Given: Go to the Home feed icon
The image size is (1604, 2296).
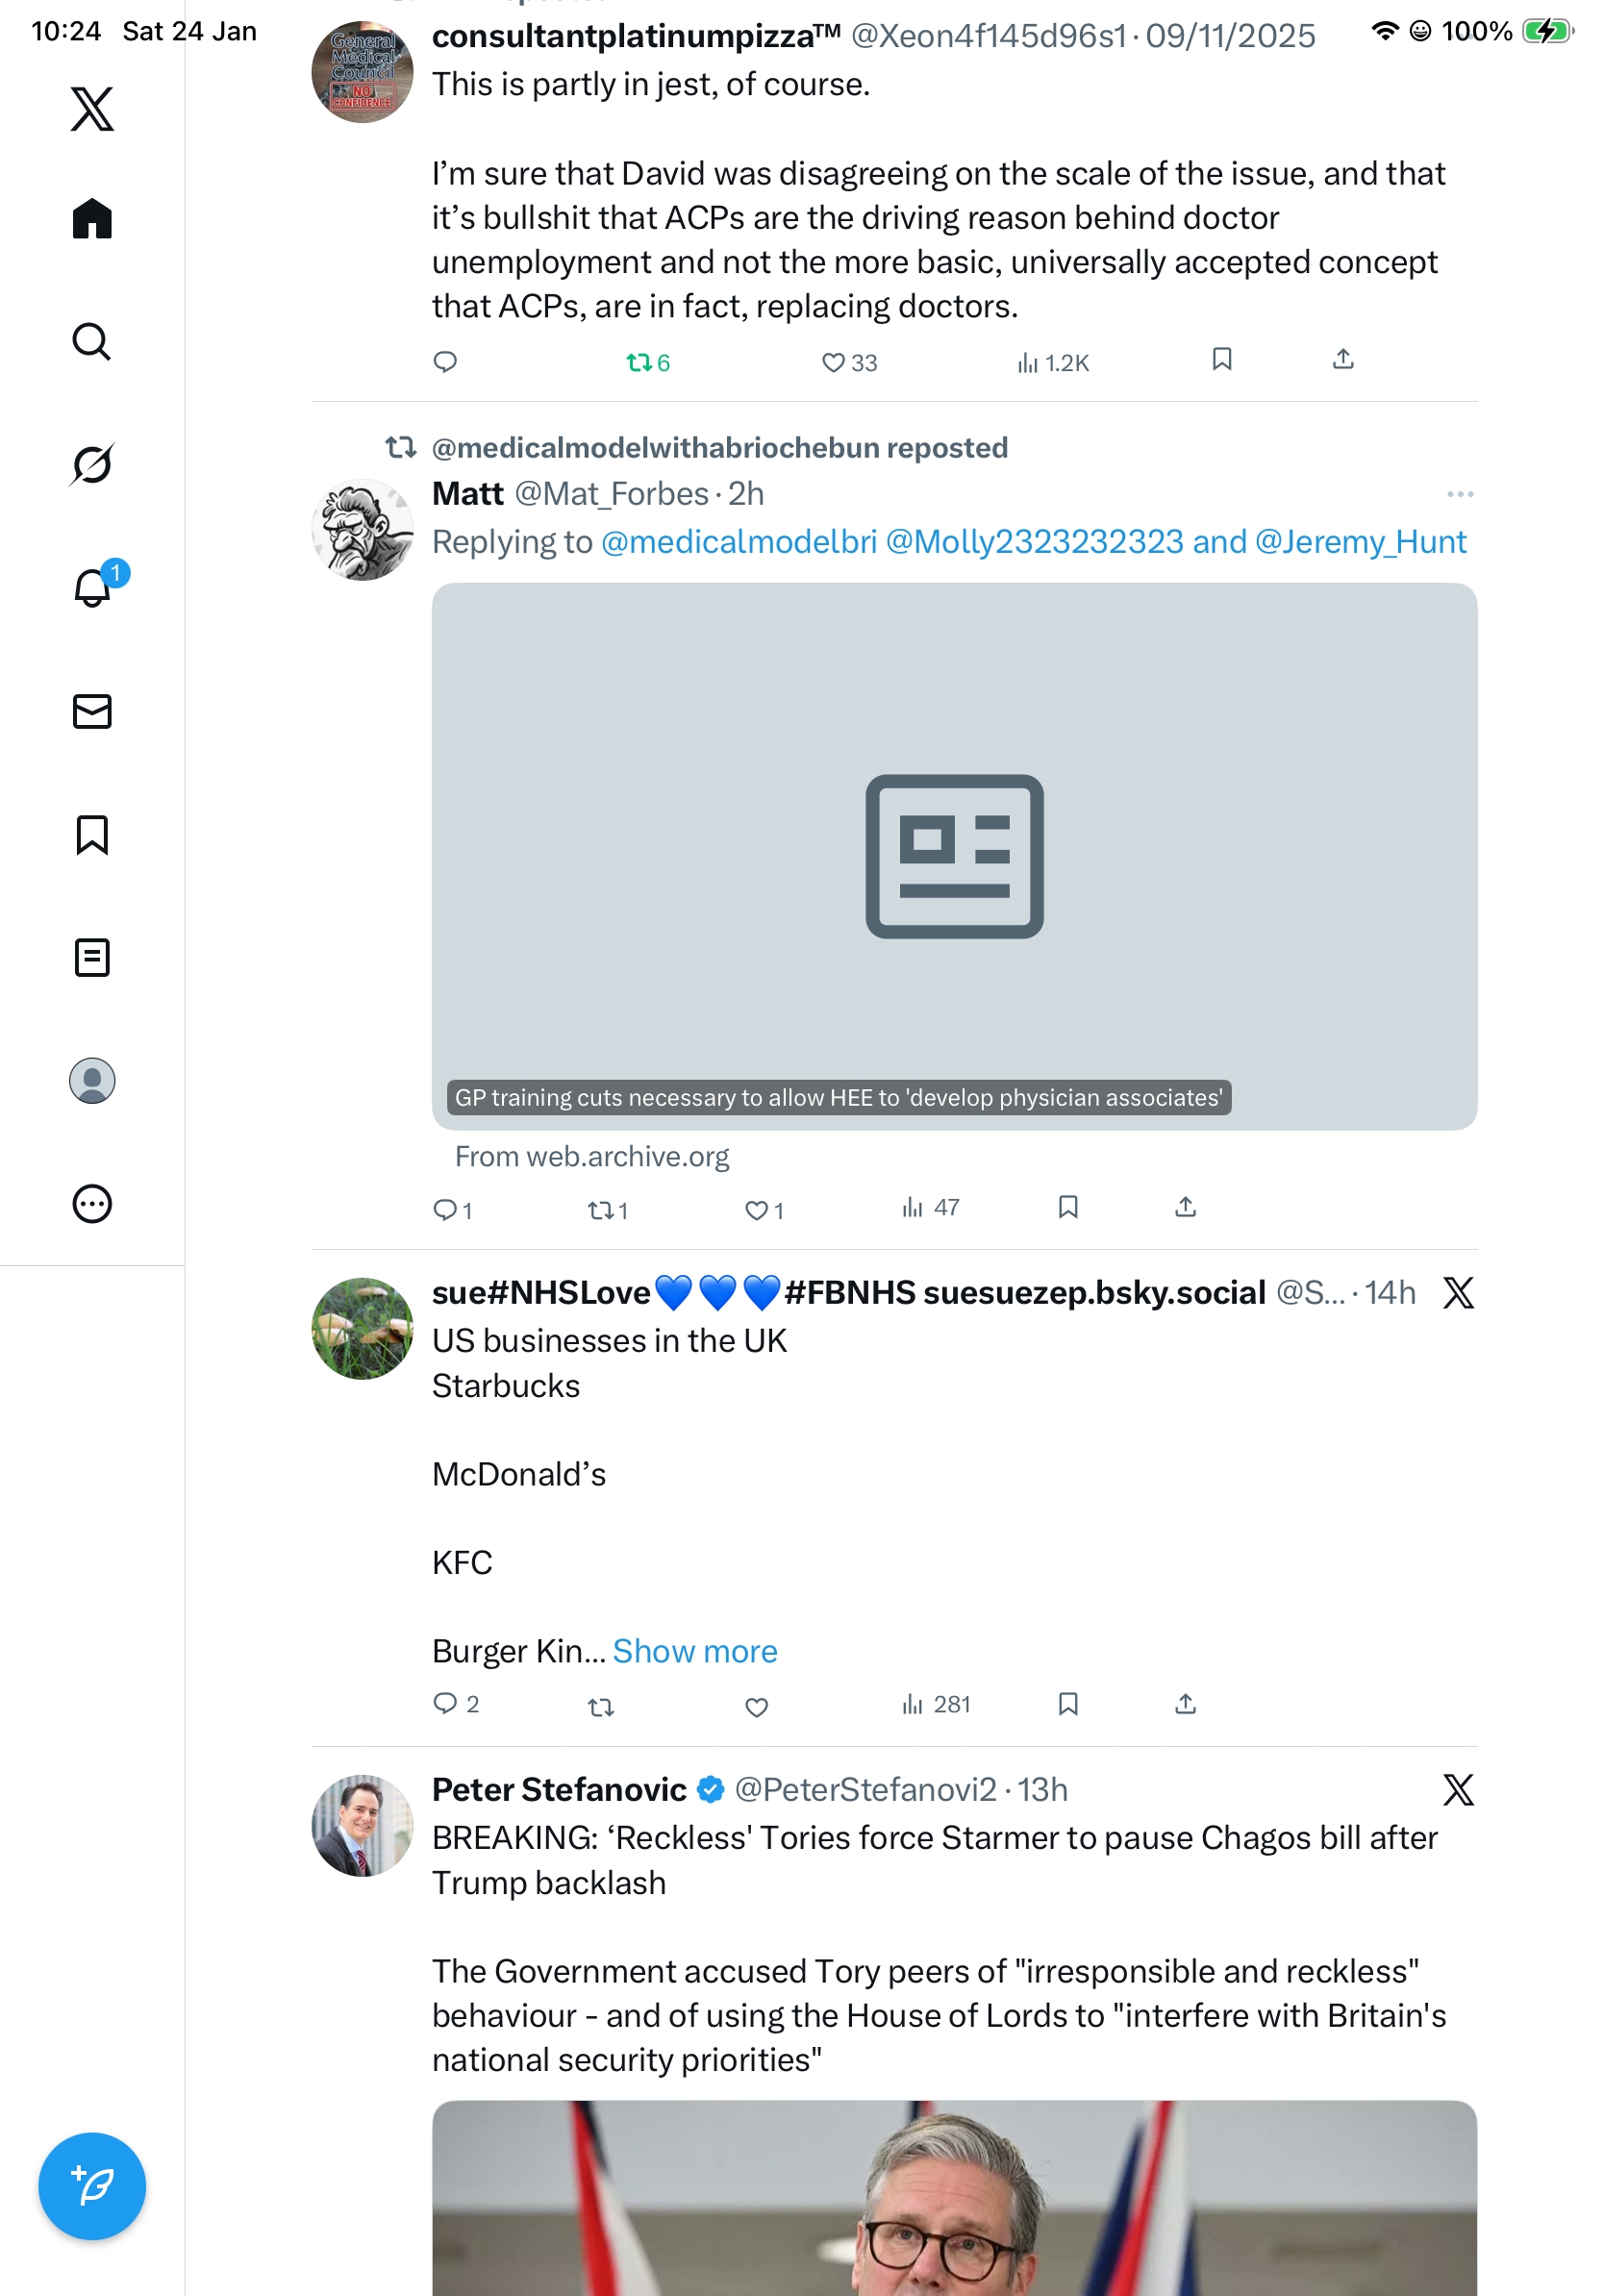Looking at the screenshot, I should coord(92,218).
